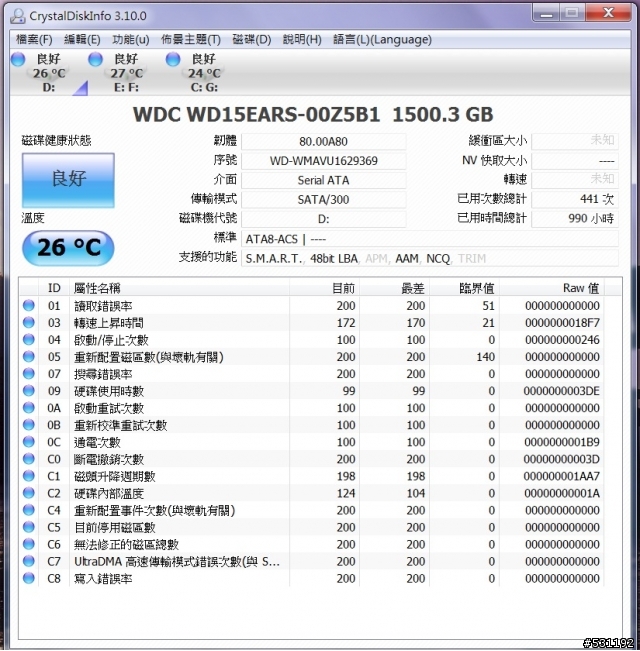
Task: Open the 檔案(F) menu
Action: (x=34, y=39)
